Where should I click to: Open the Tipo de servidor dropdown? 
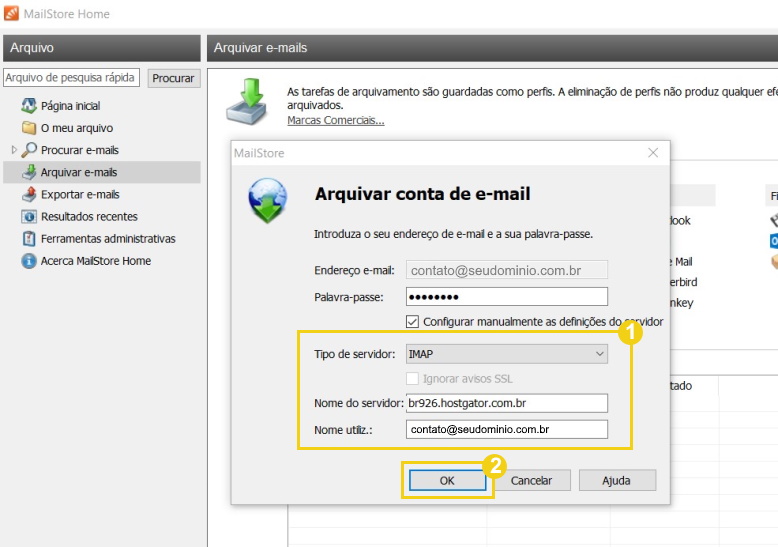pos(507,354)
